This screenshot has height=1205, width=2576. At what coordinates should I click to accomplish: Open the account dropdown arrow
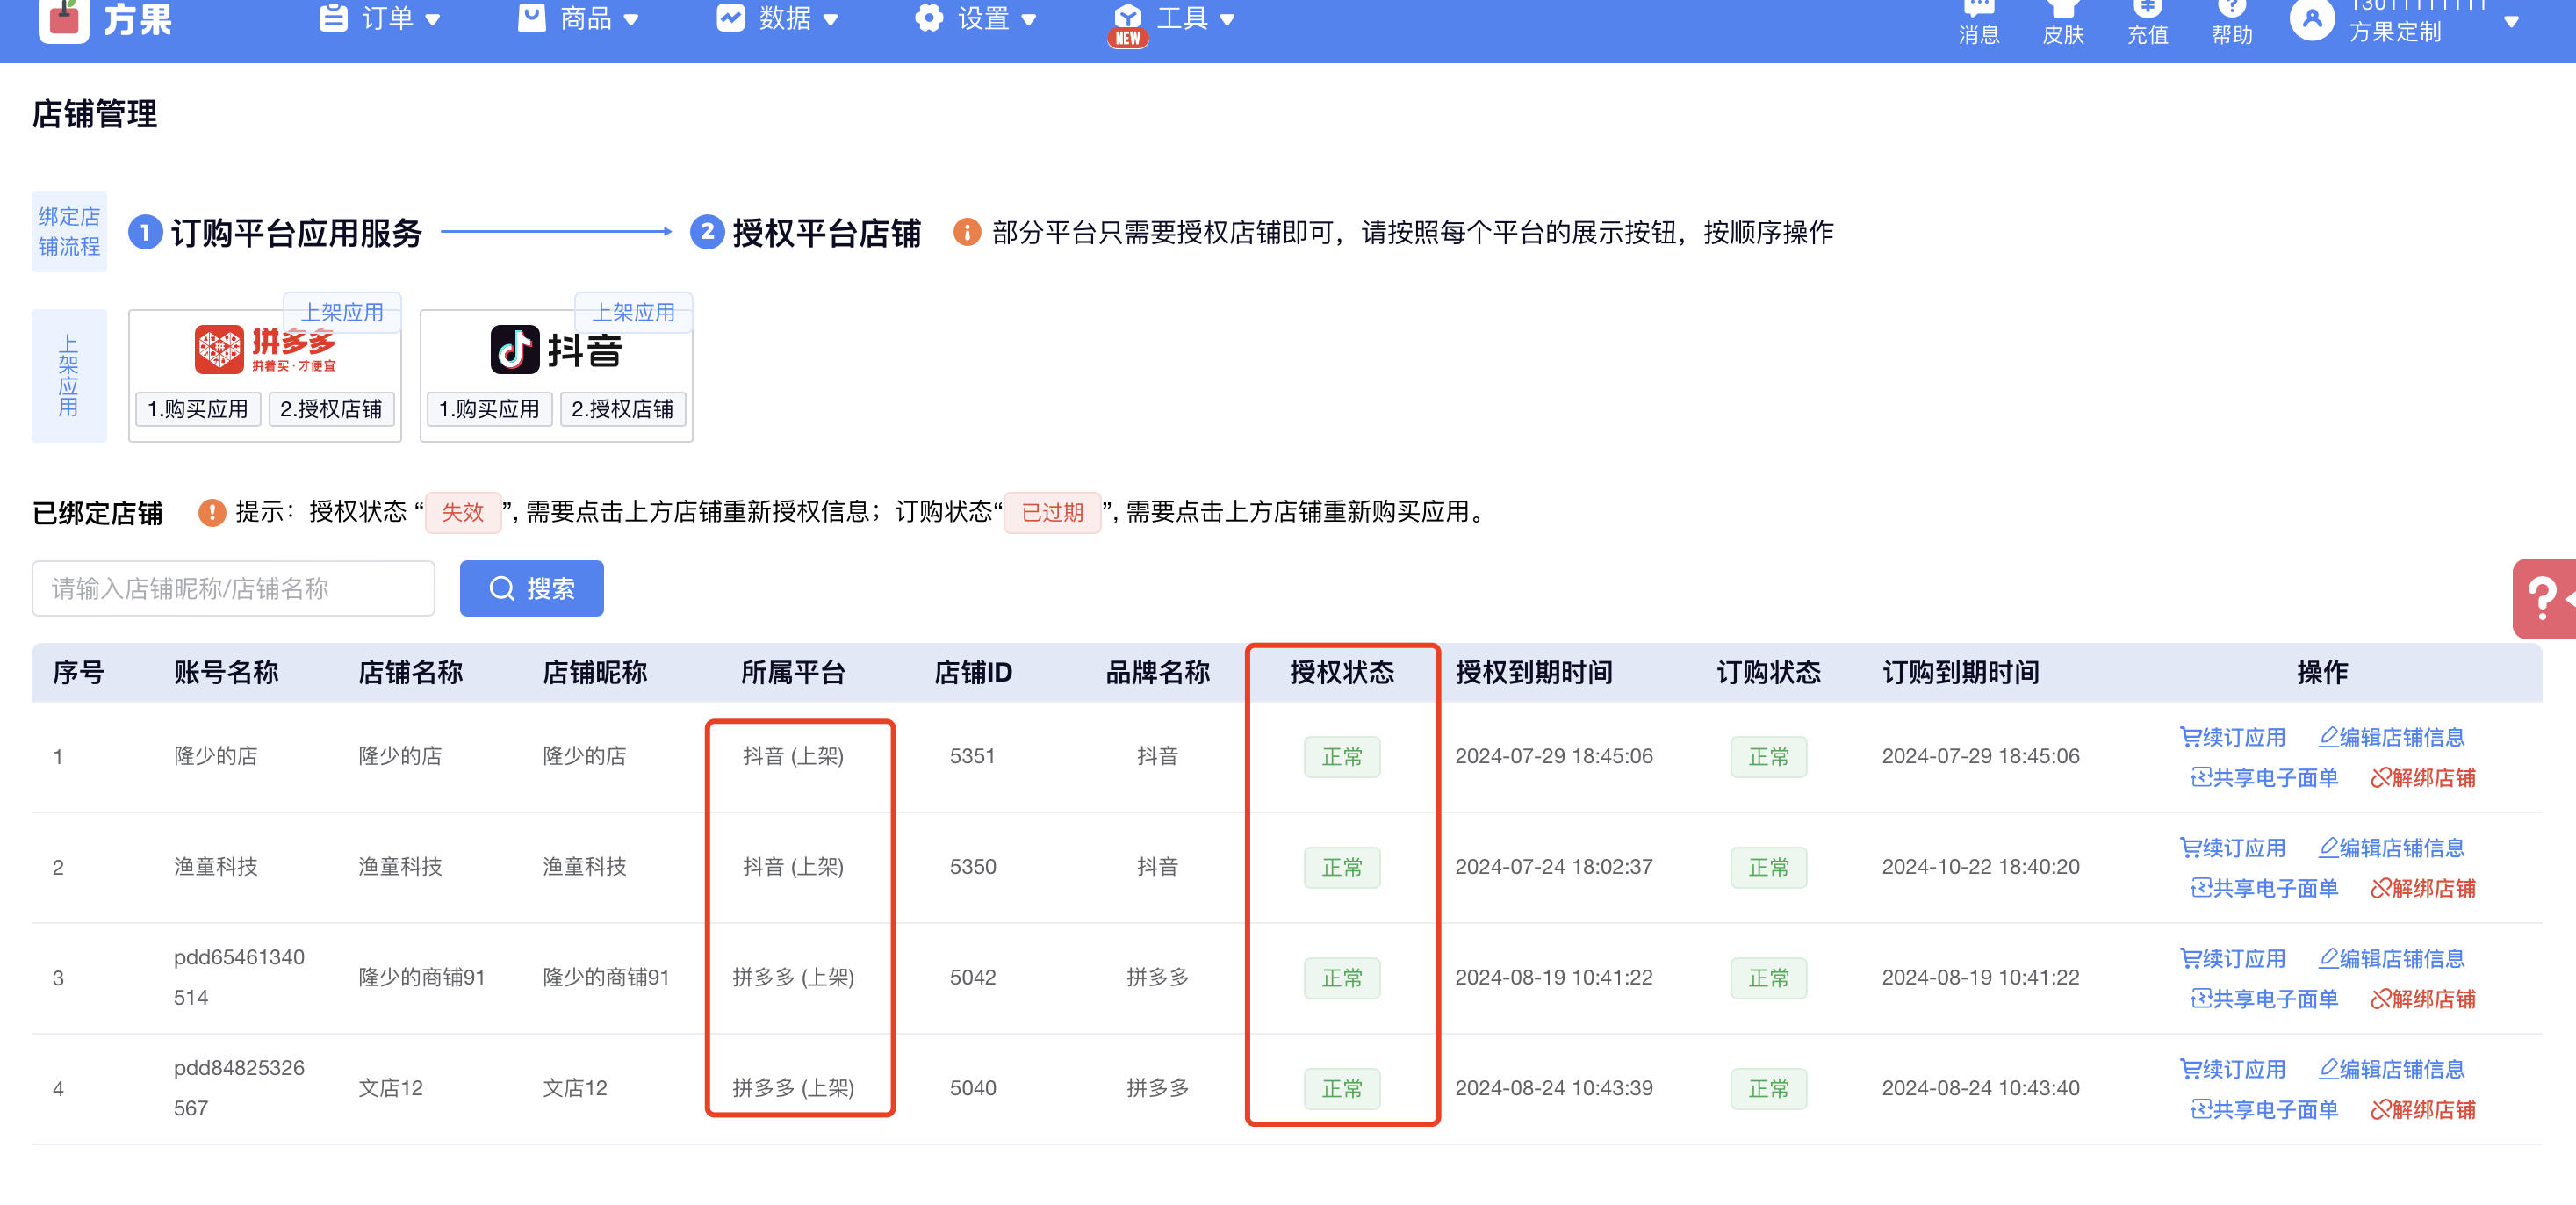pos(2511,21)
